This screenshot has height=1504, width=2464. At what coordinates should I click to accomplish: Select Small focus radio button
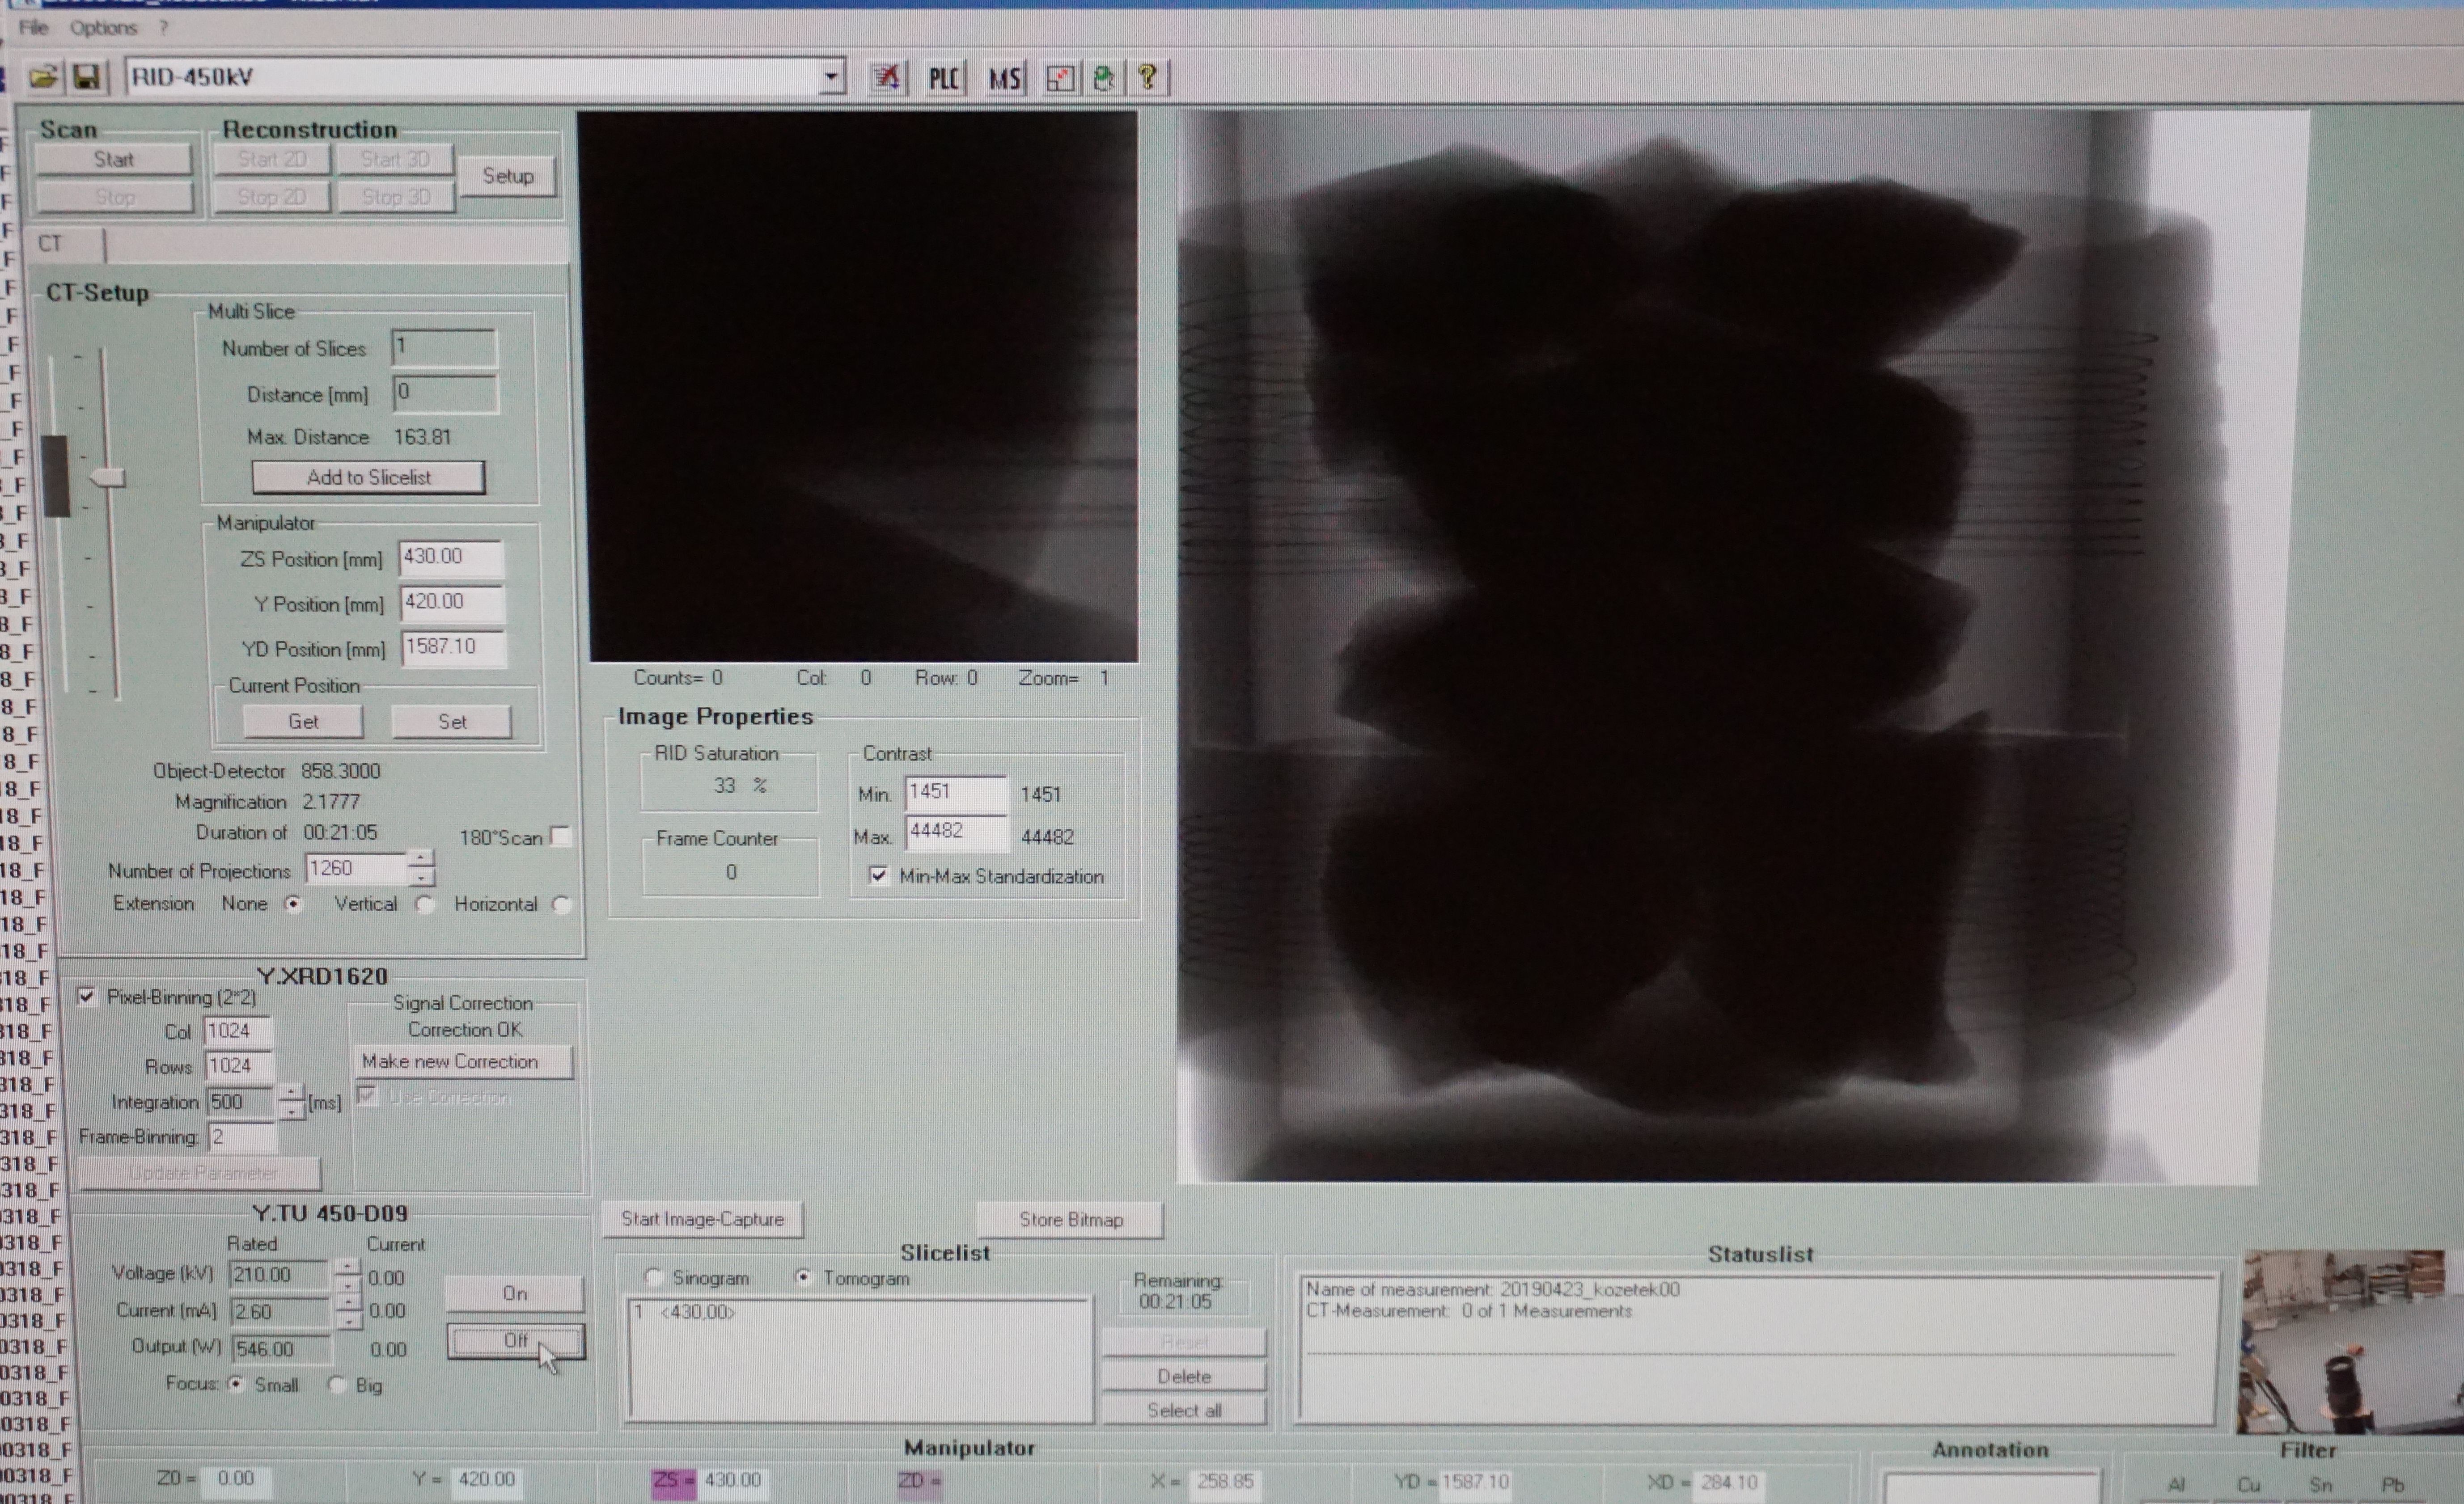236,1384
